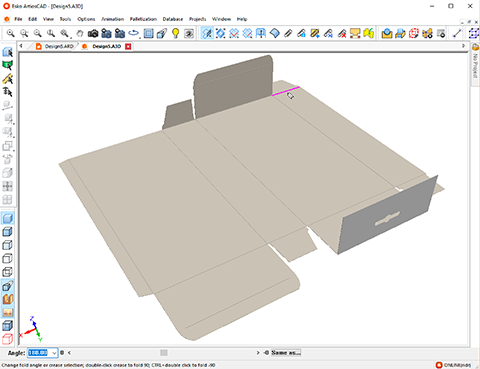The image size is (480, 369).
Task: Open the Palletization menu
Action: [143, 19]
